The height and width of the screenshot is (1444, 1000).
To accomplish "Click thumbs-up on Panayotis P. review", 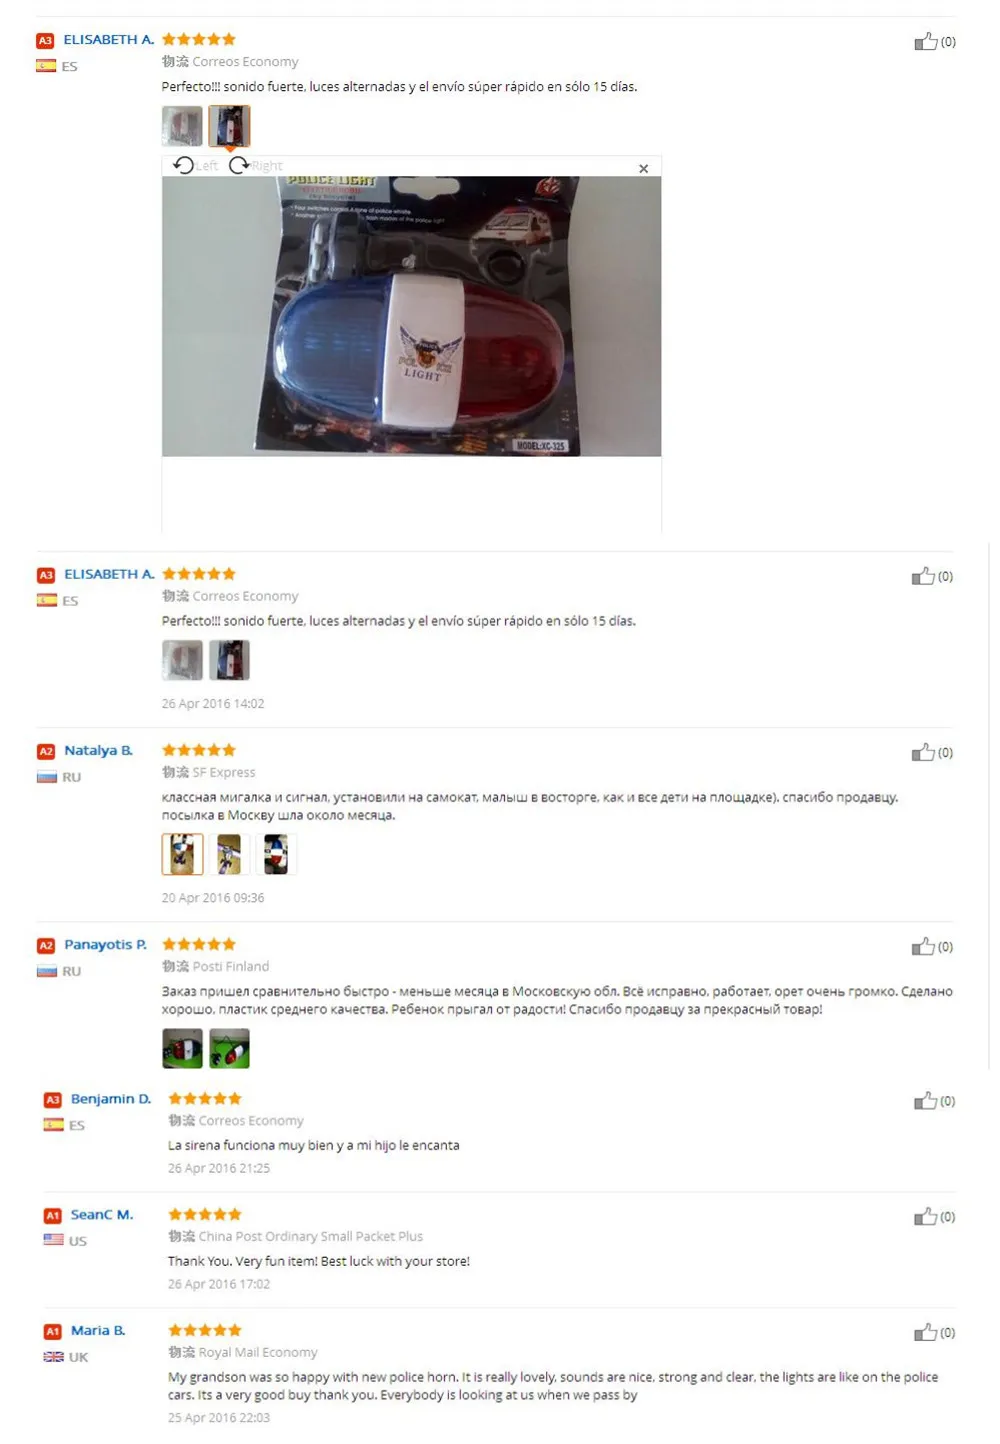I will click(923, 946).
